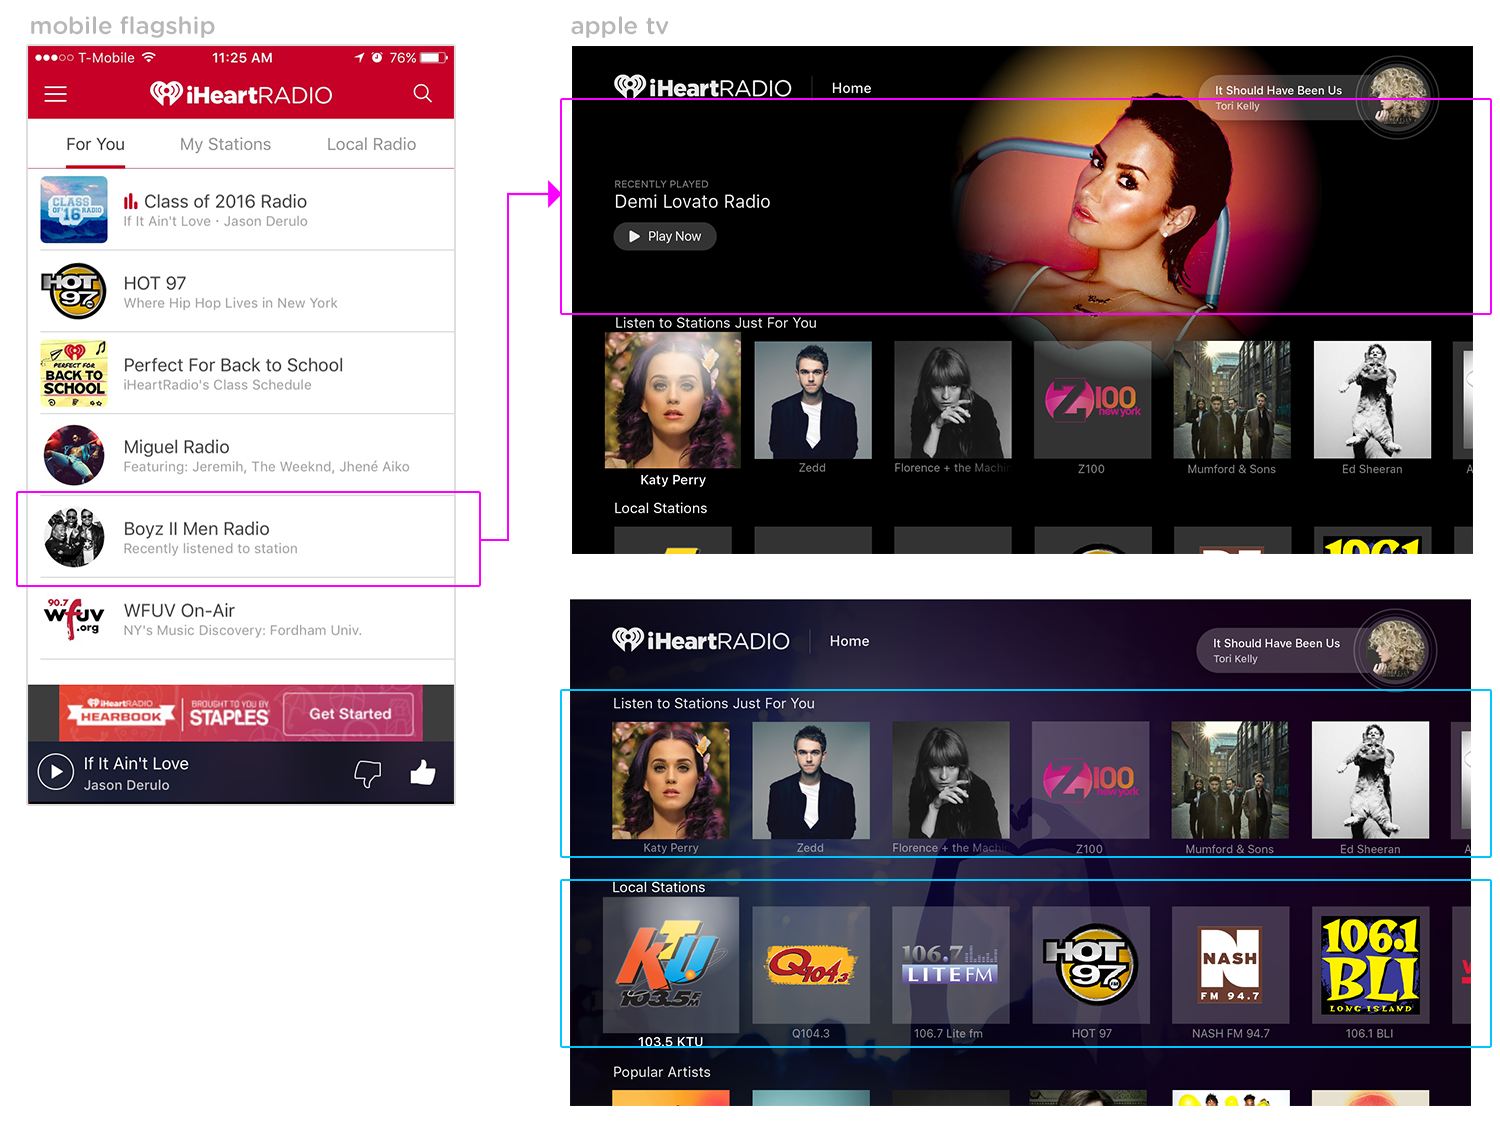Tap the search magnifier in the mobile header

coord(423,94)
